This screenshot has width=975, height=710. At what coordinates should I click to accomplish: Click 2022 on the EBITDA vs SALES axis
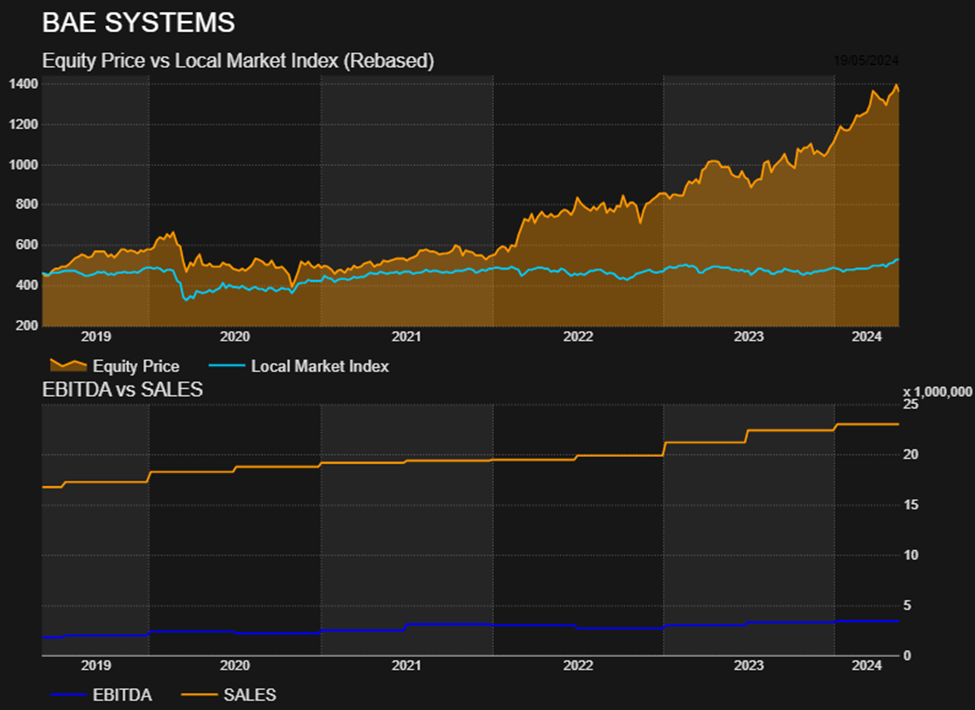click(578, 666)
